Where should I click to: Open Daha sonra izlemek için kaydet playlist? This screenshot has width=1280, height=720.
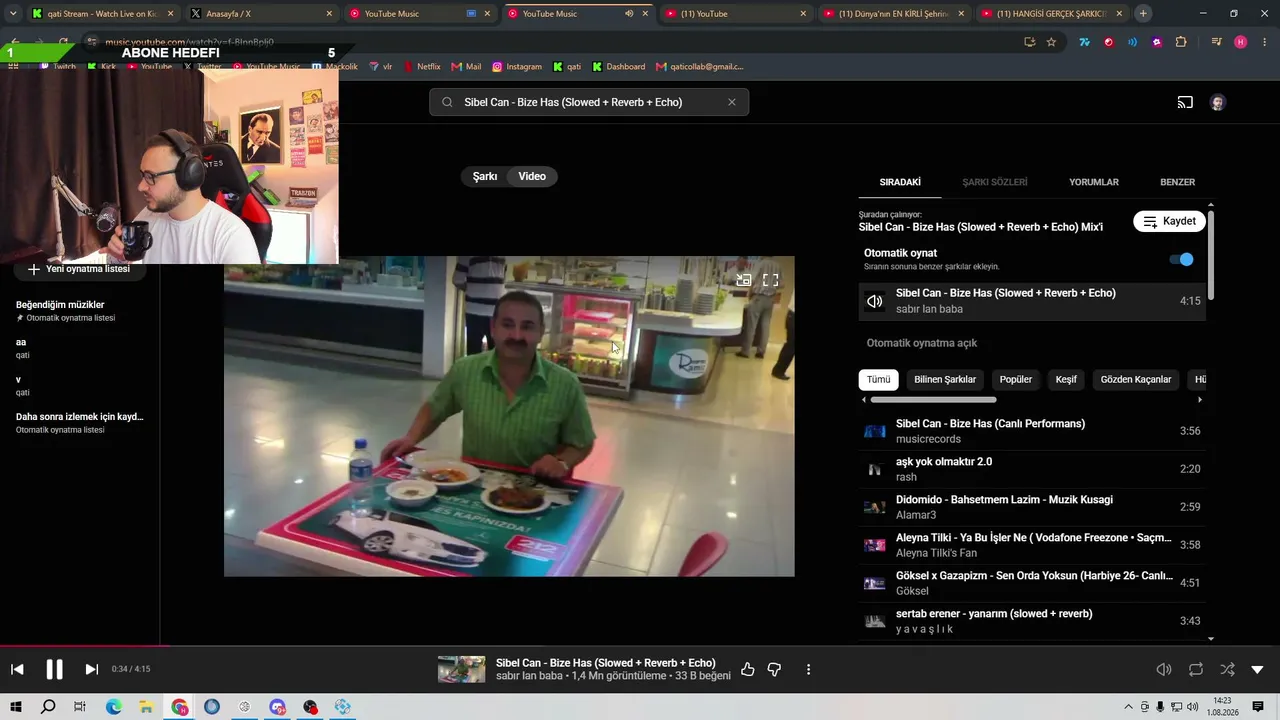point(80,417)
